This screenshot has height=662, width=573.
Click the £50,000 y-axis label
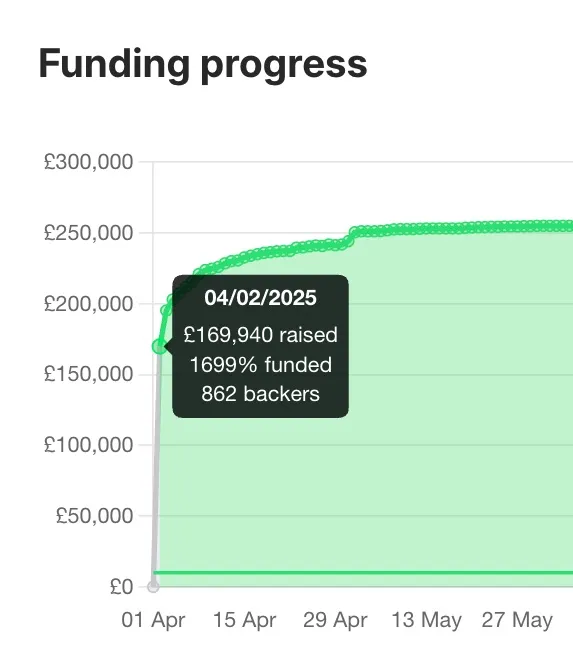coord(95,515)
